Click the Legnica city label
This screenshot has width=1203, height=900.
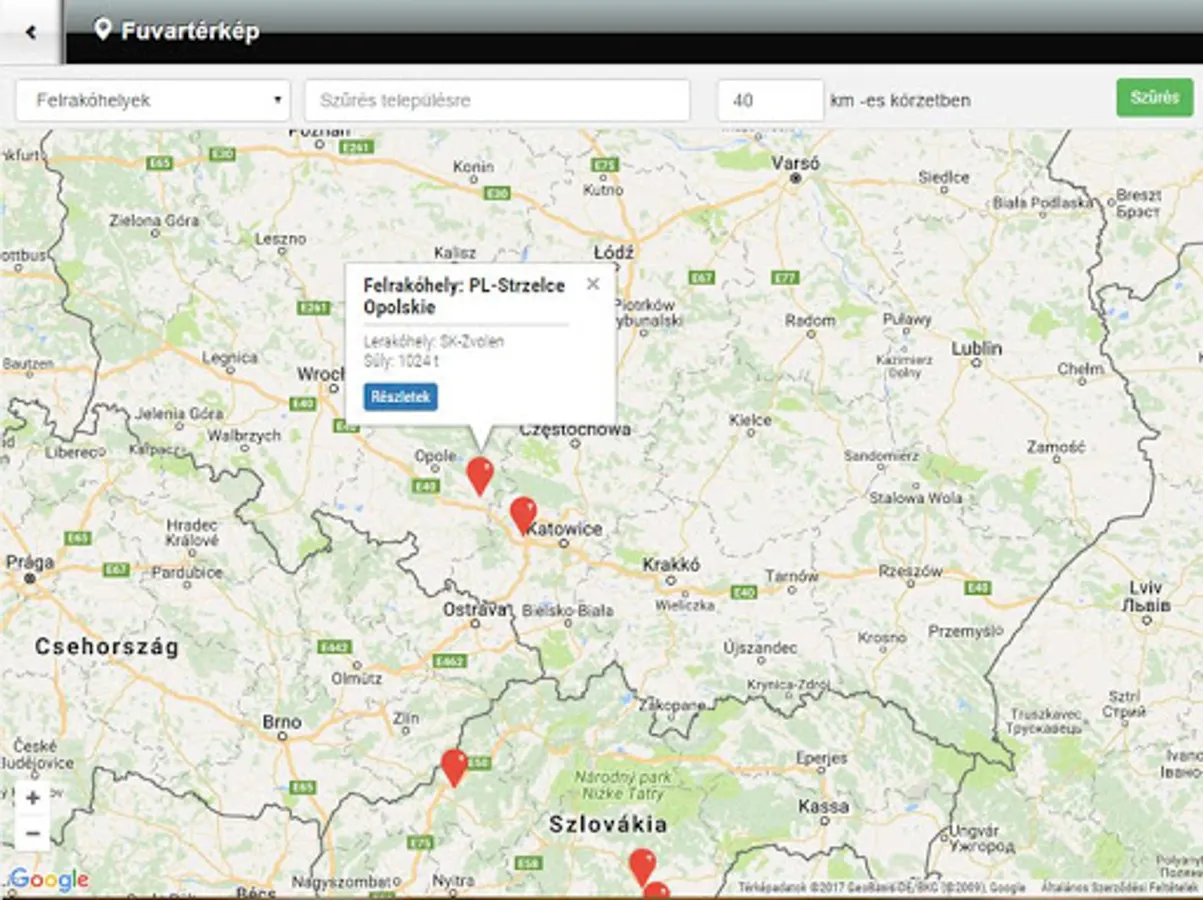tap(230, 357)
